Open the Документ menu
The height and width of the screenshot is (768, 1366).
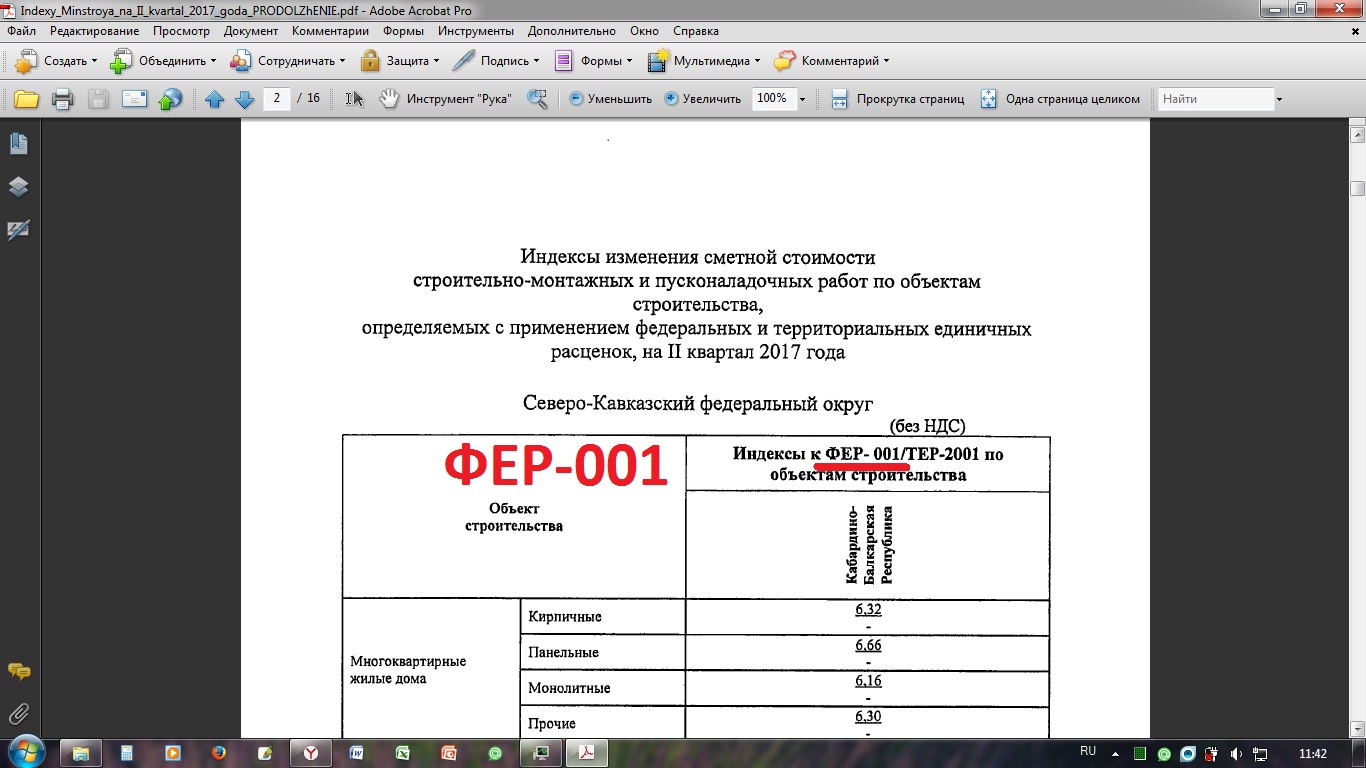coord(251,31)
